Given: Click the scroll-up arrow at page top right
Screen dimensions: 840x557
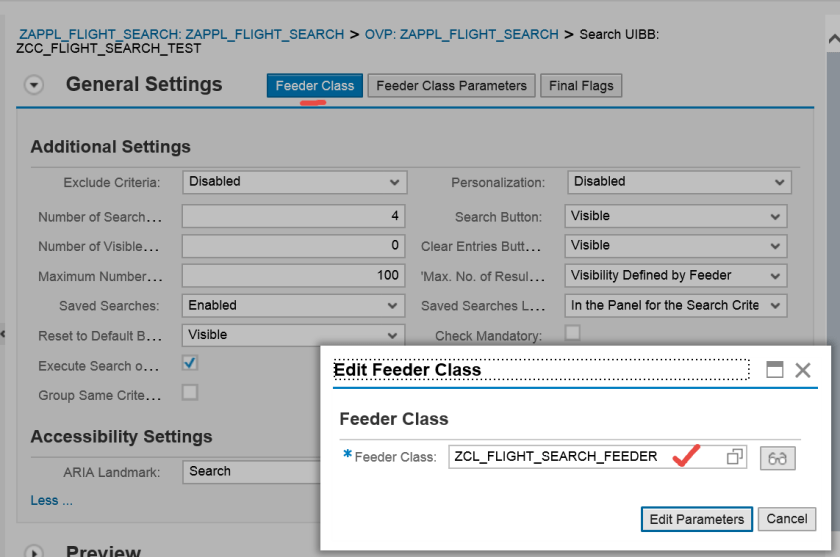Looking at the screenshot, I should click(x=834, y=39).
